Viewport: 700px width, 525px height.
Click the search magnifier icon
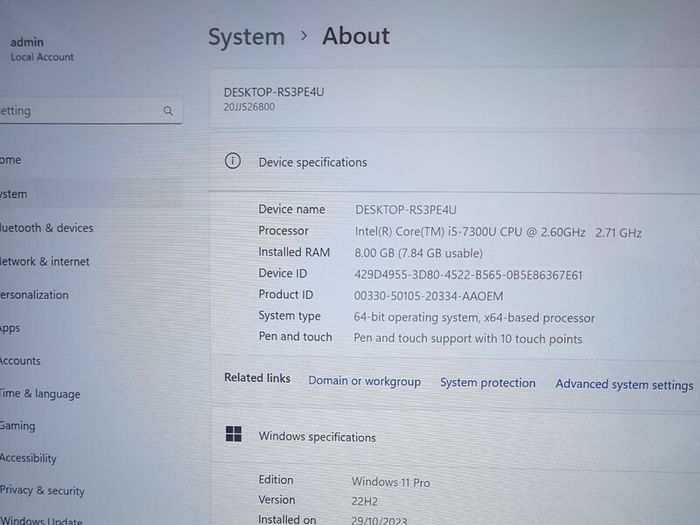[168, 110]
